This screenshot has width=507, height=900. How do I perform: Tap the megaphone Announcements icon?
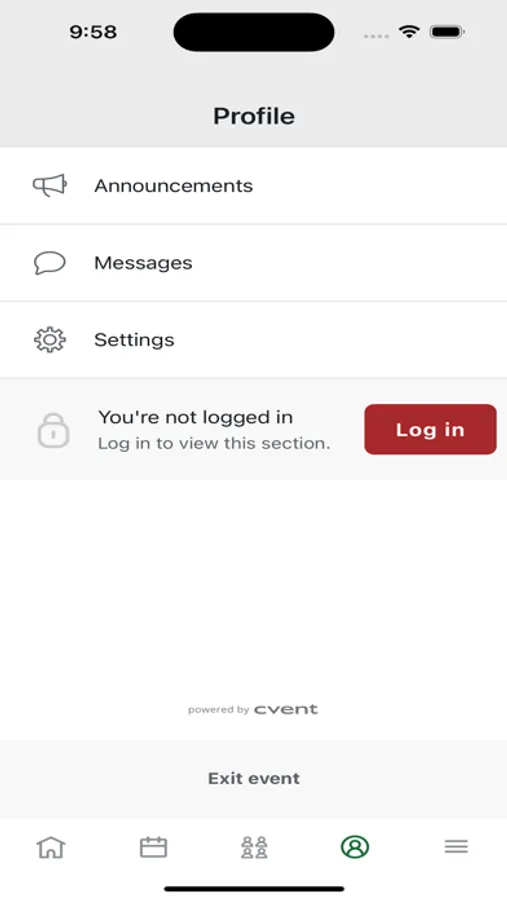coord(50,185)
